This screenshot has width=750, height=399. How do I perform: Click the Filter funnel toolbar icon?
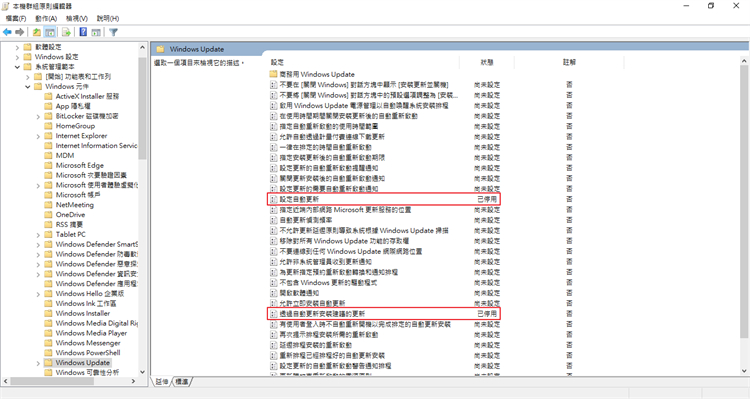113,32
